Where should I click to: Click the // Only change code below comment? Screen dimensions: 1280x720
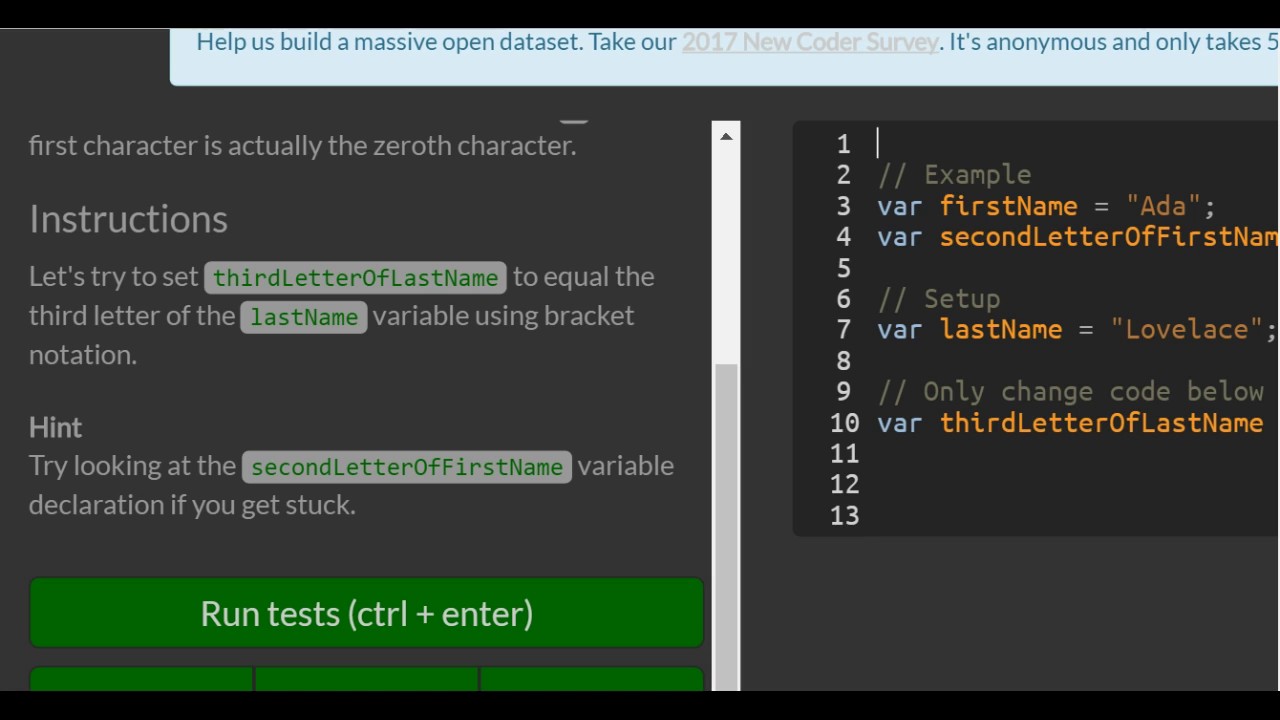[x=1070, y=392]
